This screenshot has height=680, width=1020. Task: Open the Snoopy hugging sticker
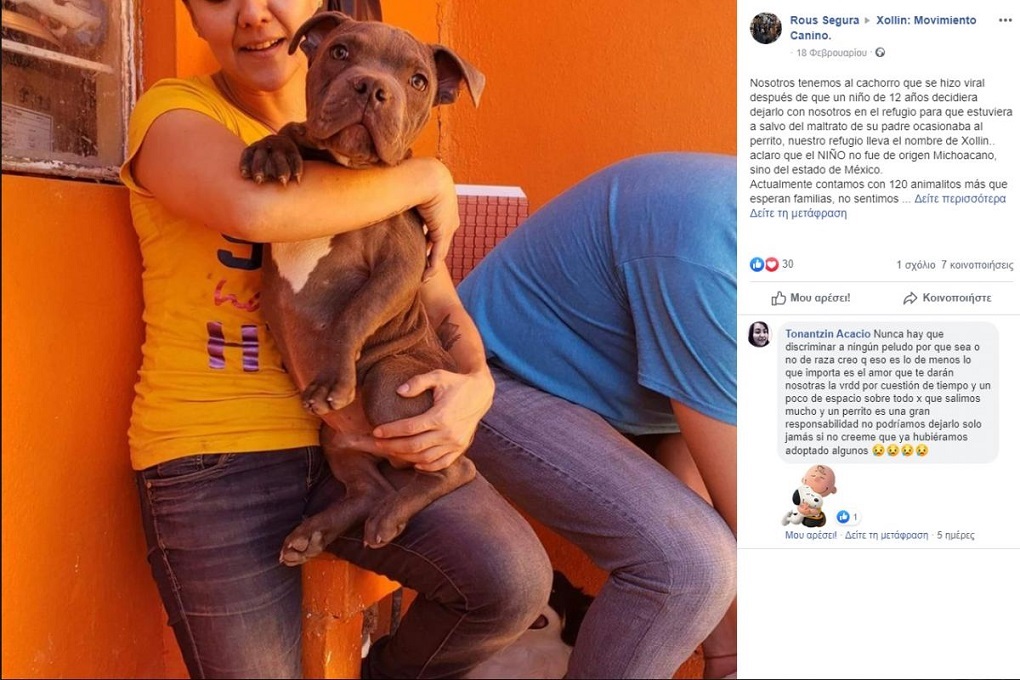click(809, 496)
